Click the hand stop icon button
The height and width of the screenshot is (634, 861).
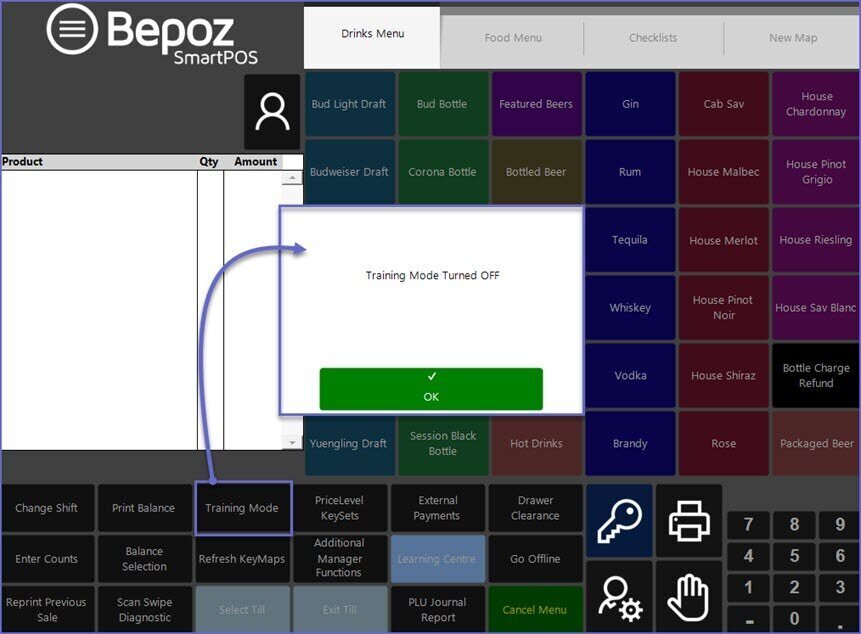click(688, 596)
